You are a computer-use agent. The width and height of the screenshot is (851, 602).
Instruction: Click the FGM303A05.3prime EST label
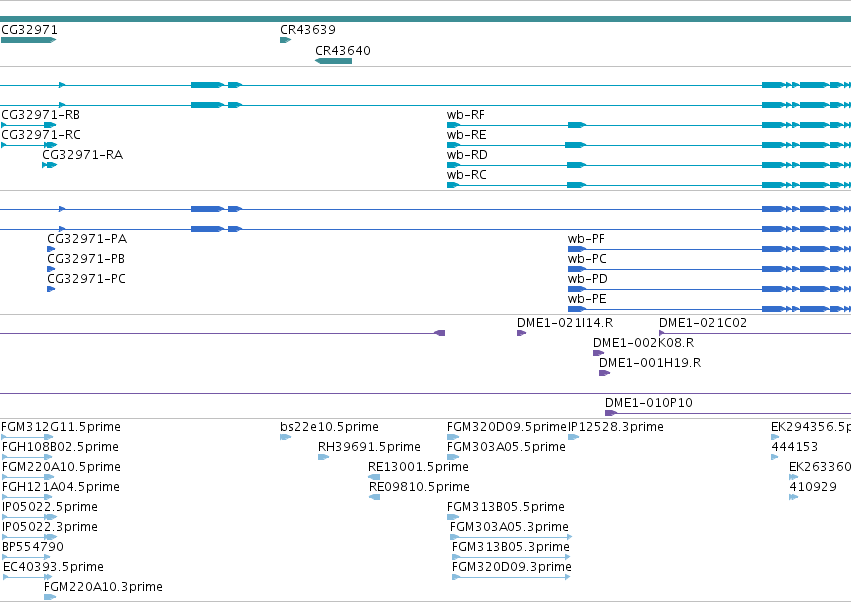click(x=509, y=527)
